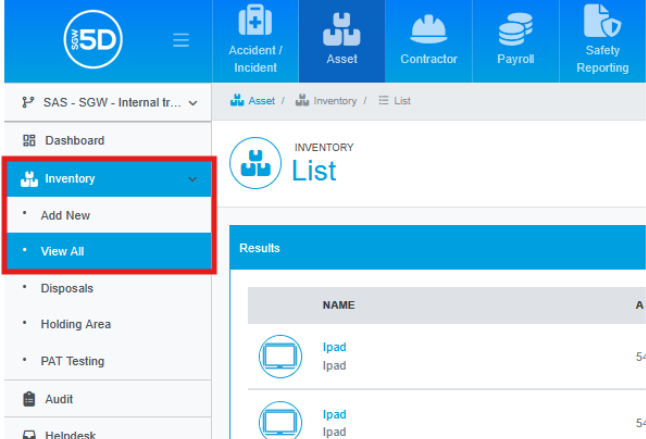The width and height of the screenshot is (646, 439).
Task: Open Dashboard from the sidebar
Action: (x=74, y=141)
